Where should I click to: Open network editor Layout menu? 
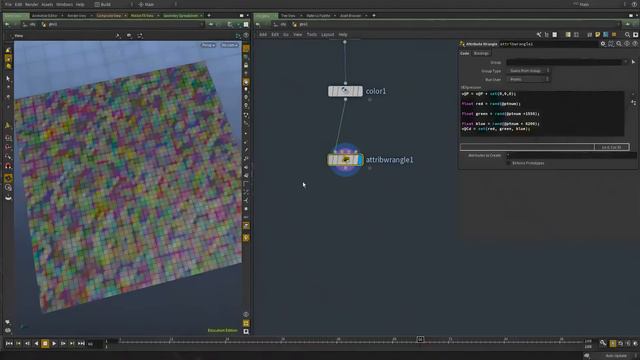tap(327, 35)
